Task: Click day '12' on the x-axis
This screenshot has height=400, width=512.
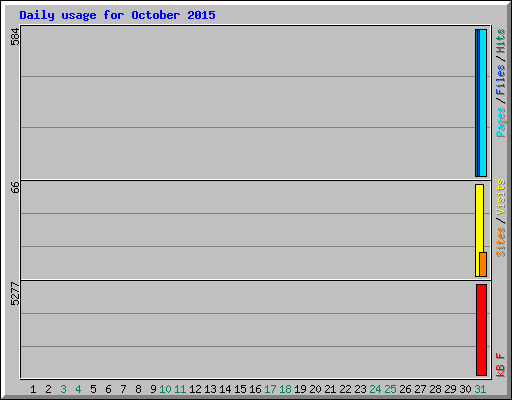Action: (195, 389)
